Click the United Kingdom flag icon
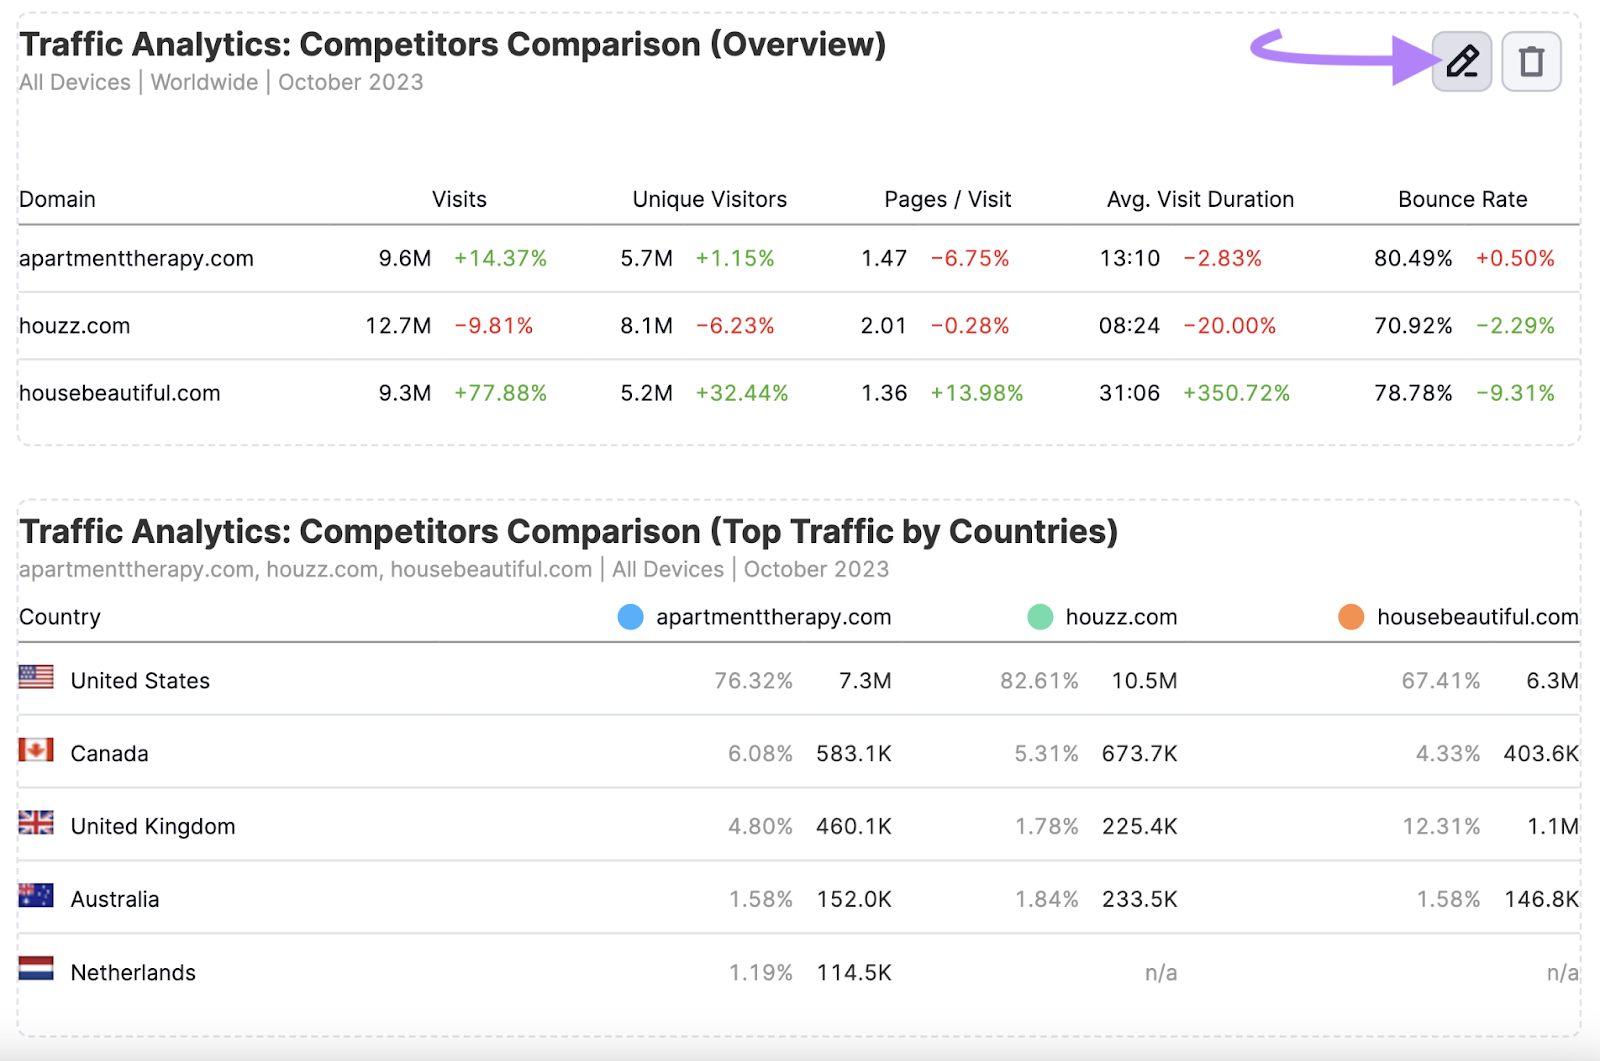 tap(35, 823)
